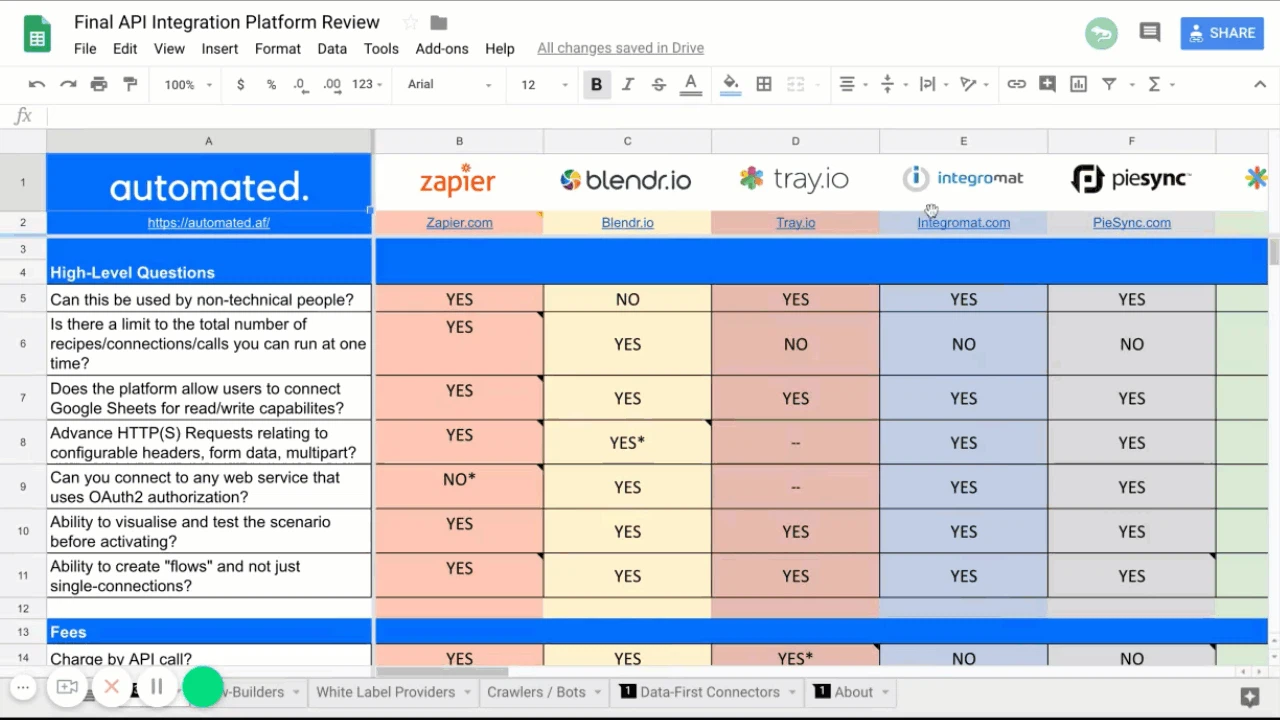1280x720 pixels.
Task: Open text wrapping dropdown
Action: (x=933, y=85)
